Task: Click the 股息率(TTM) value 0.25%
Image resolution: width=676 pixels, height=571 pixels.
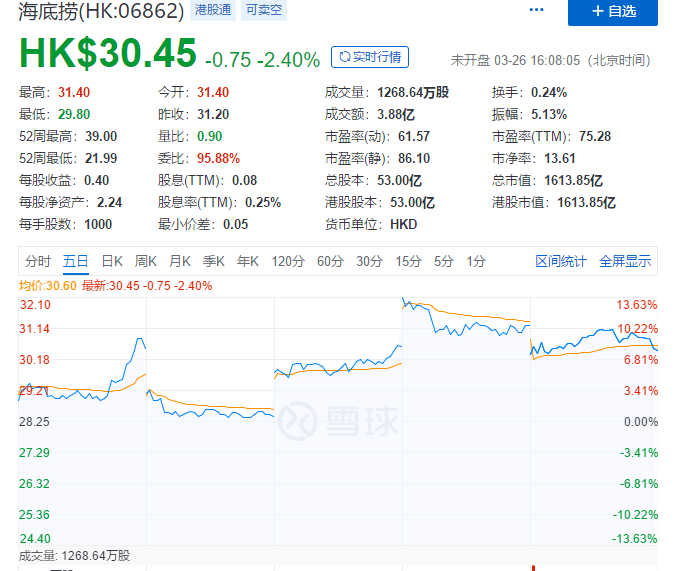Action: 263,202
